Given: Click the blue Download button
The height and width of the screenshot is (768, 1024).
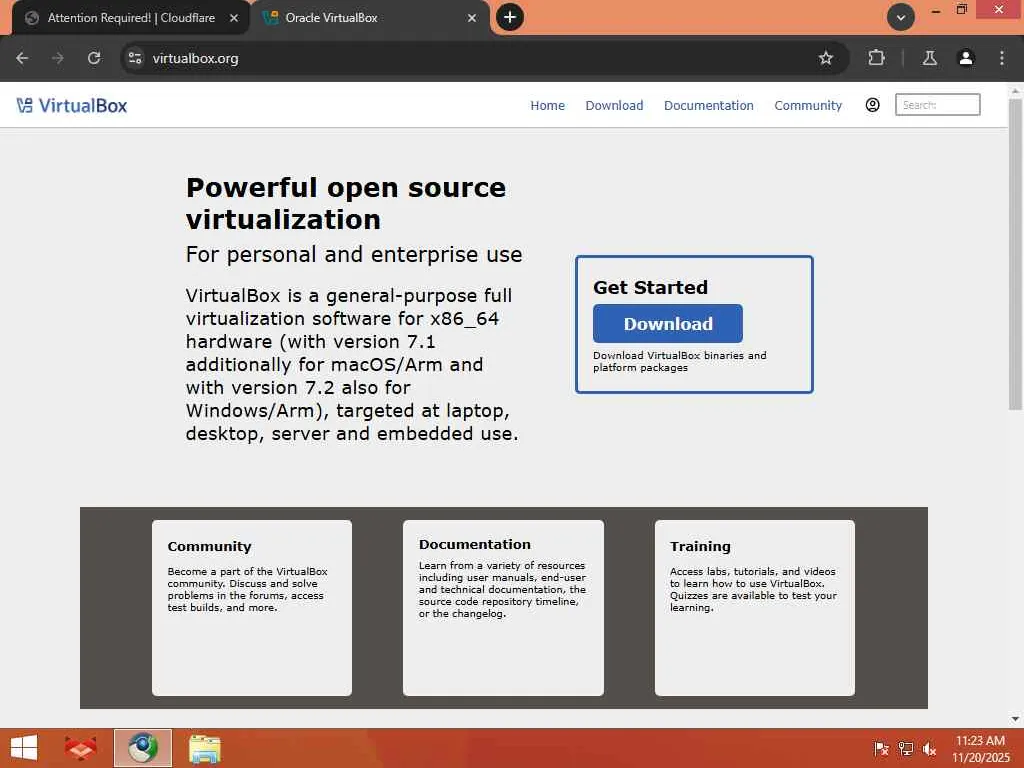Looking at the screenshot, I should click(667, 323).
